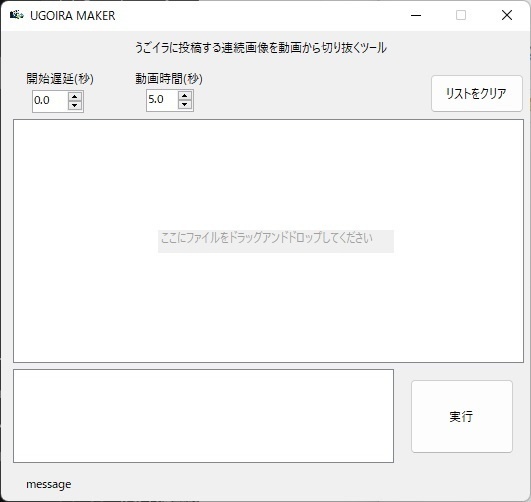
Task: Click the ここにファイルをドラッグアンドドロップしてください placeholder
Action: click(276, 241)
